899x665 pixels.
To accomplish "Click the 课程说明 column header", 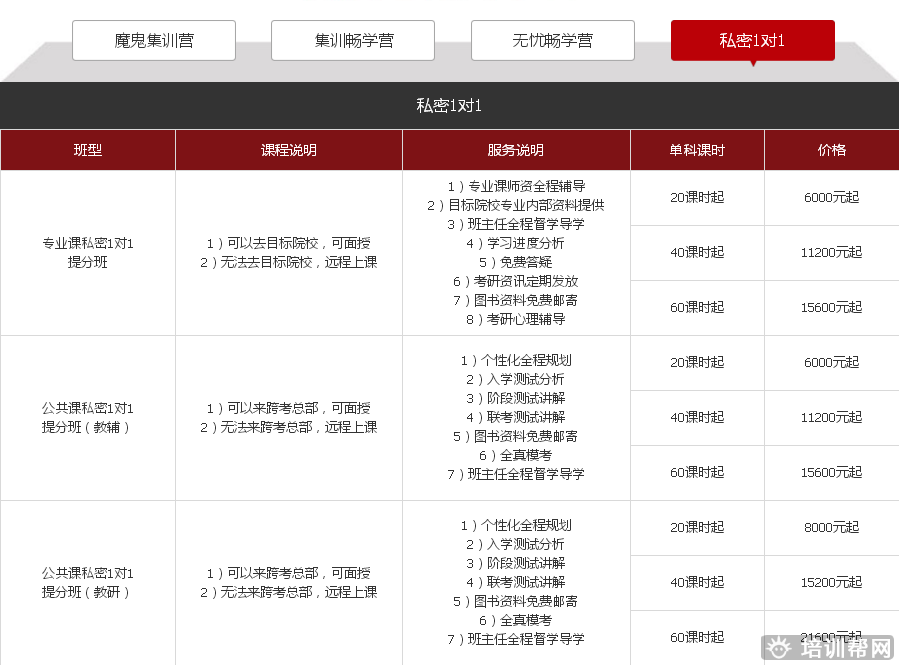I will tap(289, 150).
